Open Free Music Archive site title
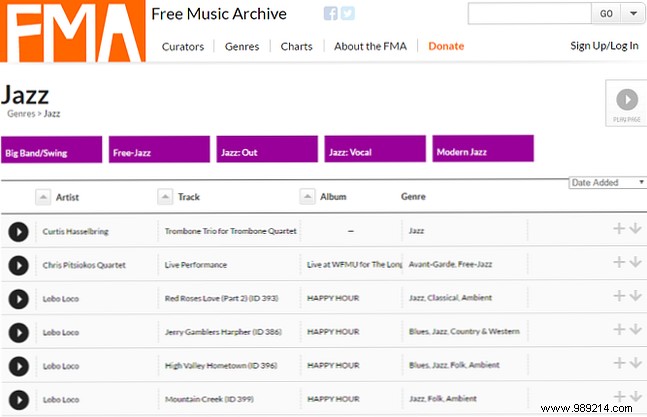This screenshot has width=647, height=417. 219,14
